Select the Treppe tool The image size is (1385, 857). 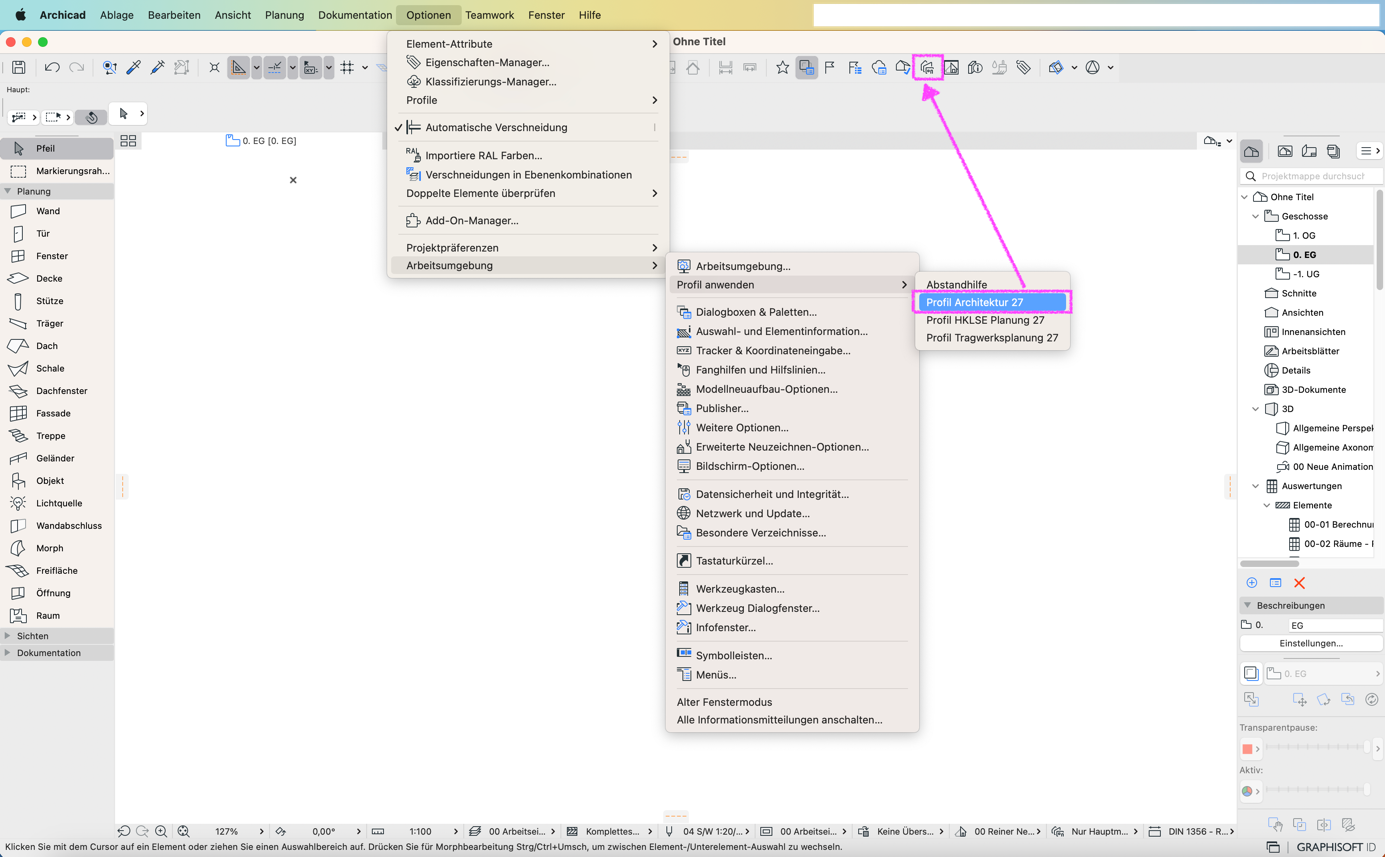(57, 436)
